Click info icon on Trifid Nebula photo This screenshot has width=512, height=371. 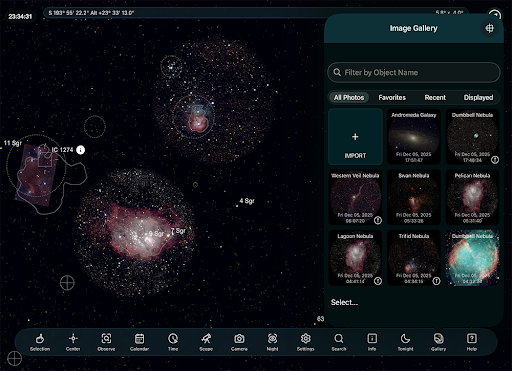pyautogui.click(x=436, y=281)
